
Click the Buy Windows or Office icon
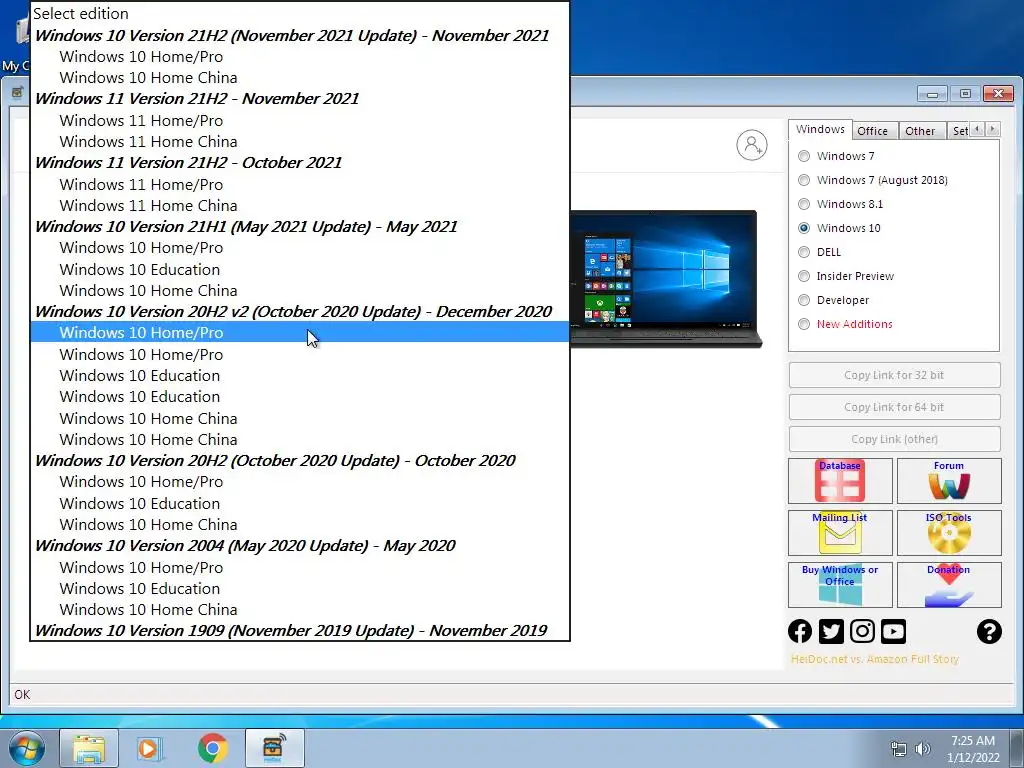pyautogui.click(x=840, y=584)
